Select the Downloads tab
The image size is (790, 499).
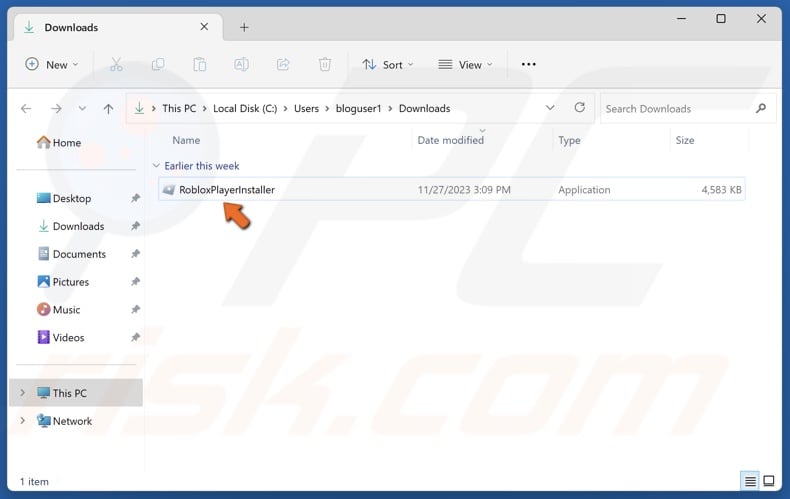point(117,27)
